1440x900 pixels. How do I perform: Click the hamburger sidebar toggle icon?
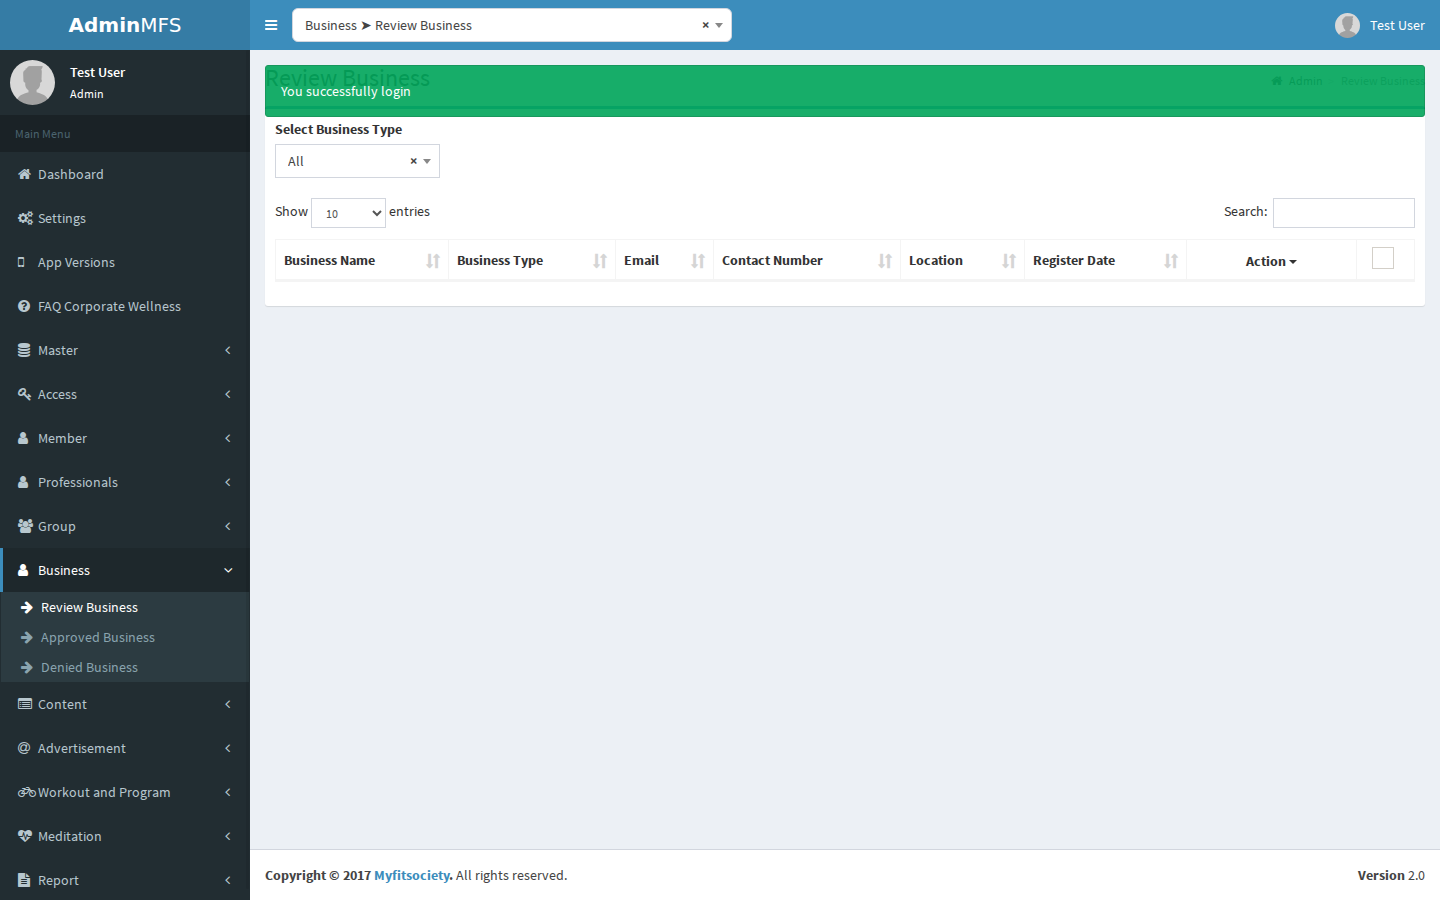pos(271,25)
